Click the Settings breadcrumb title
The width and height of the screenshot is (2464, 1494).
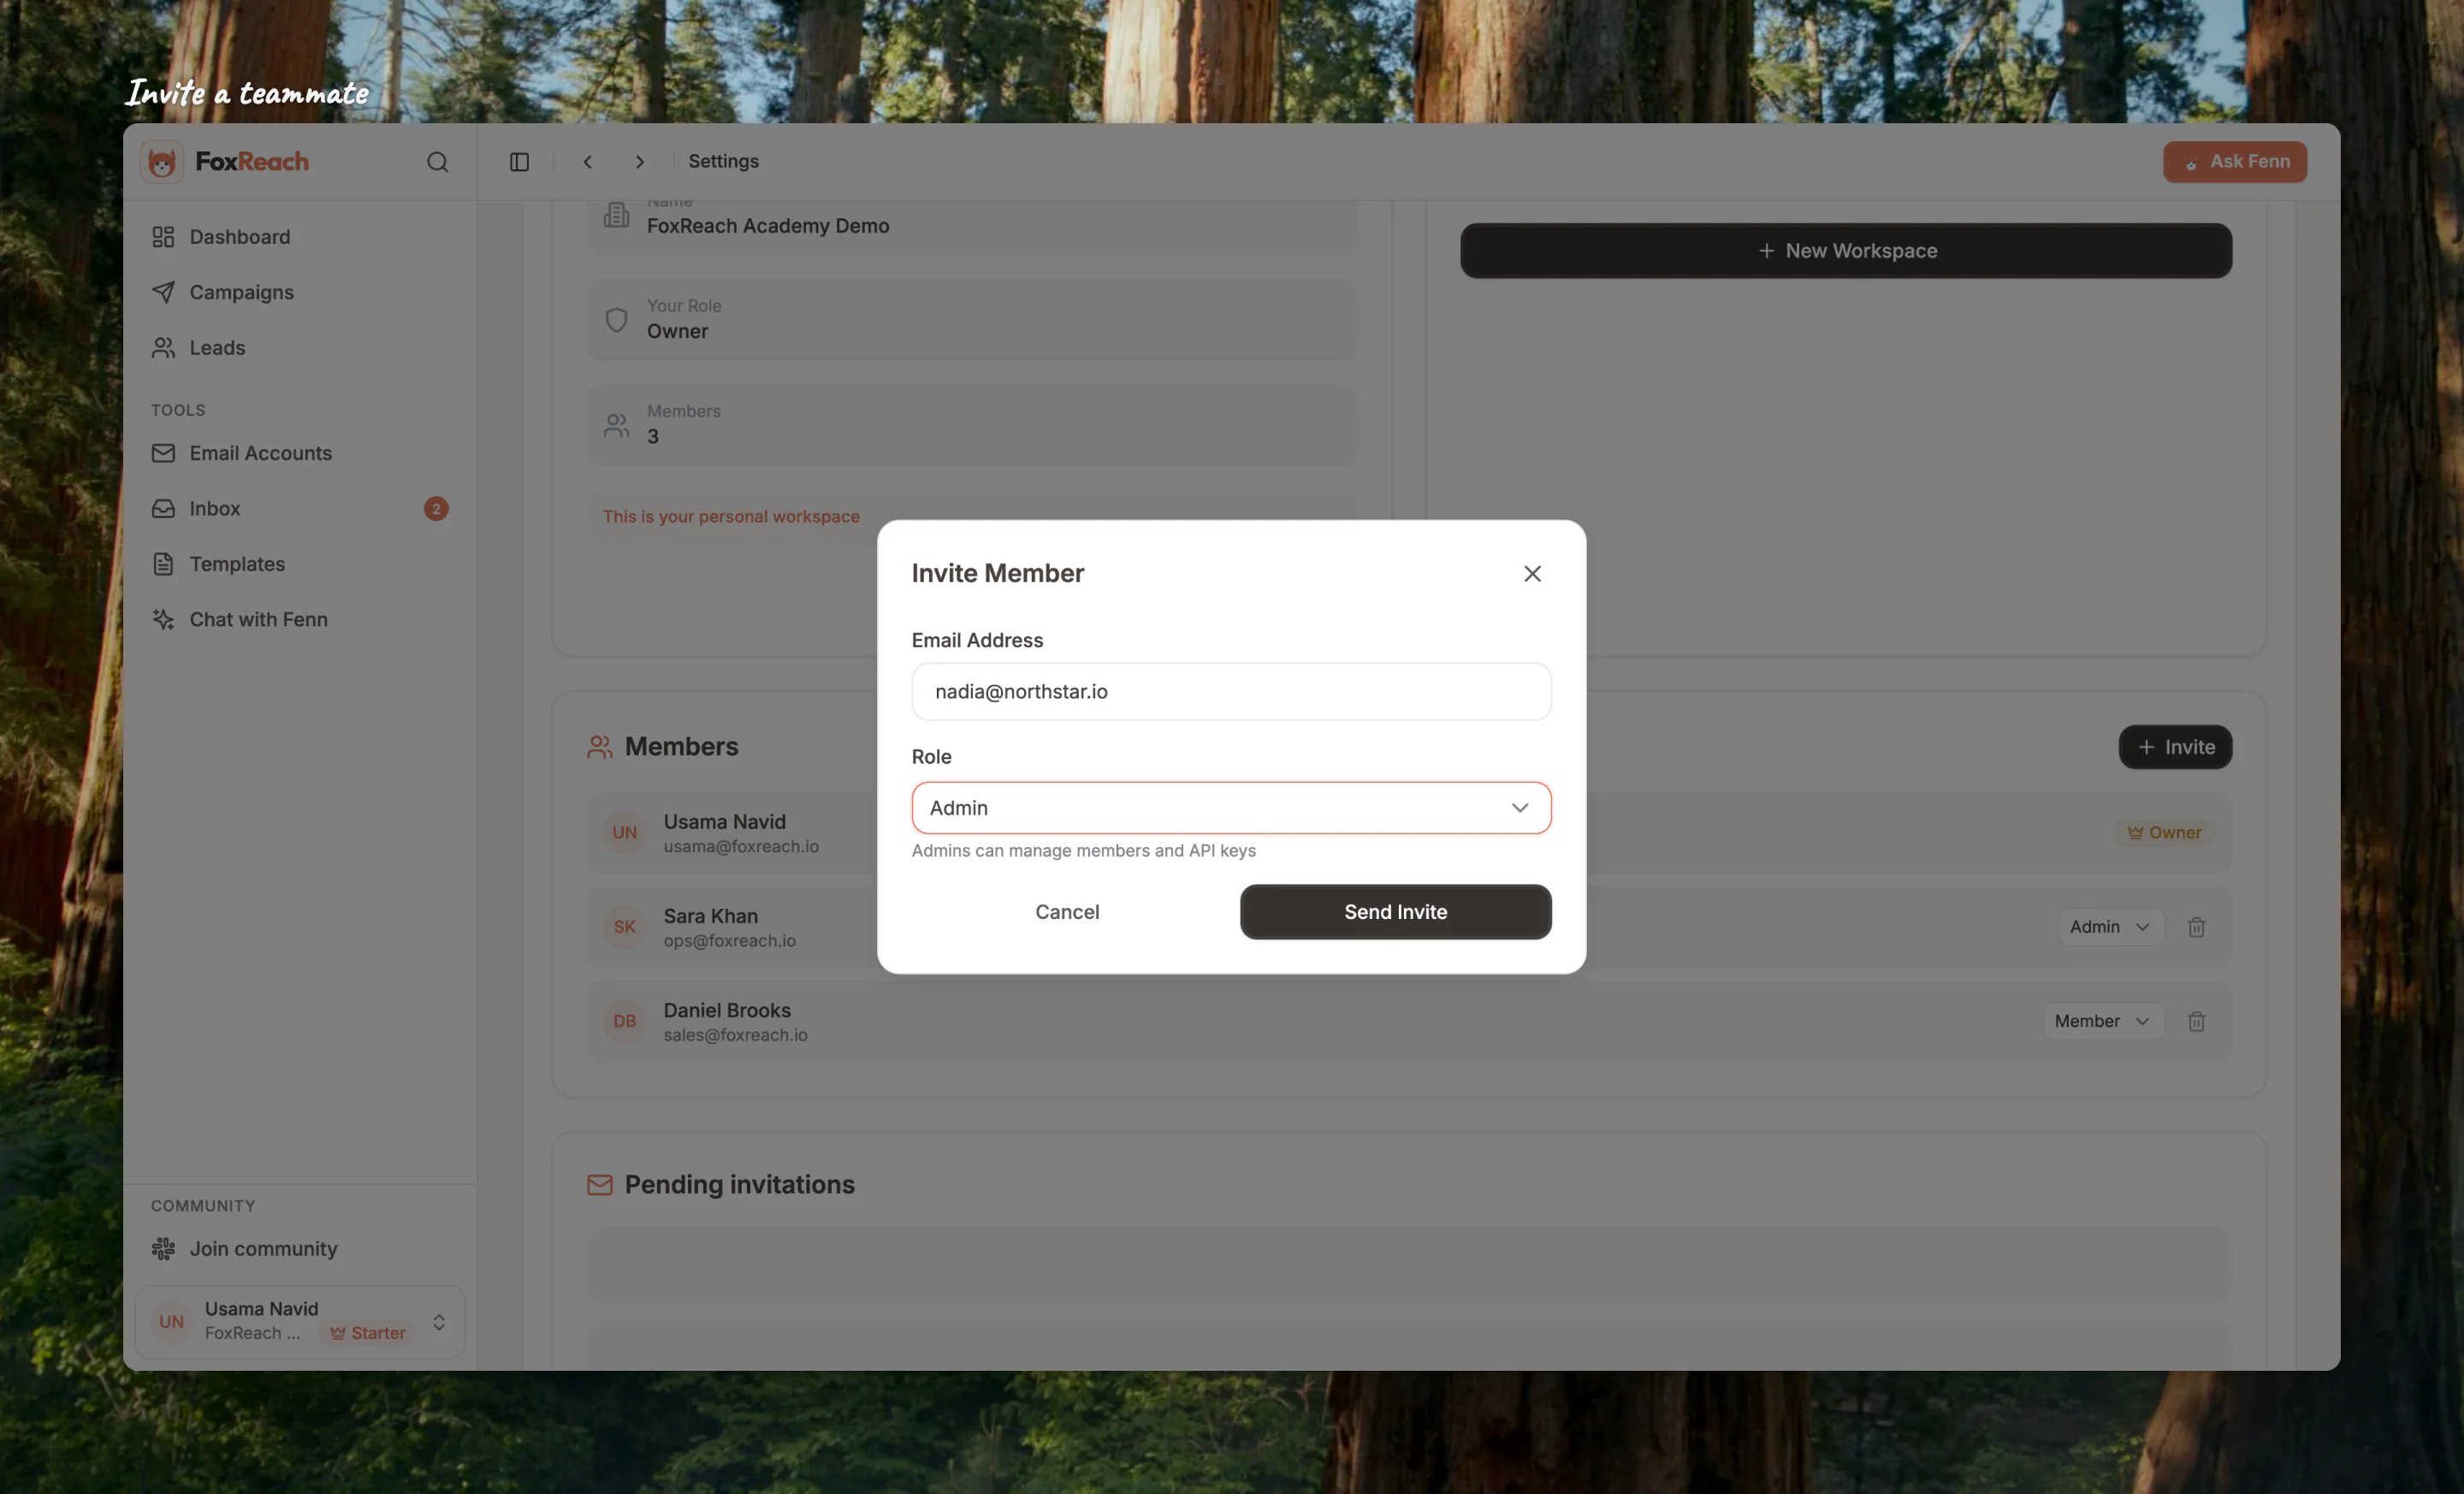click(x=723, y=162)
